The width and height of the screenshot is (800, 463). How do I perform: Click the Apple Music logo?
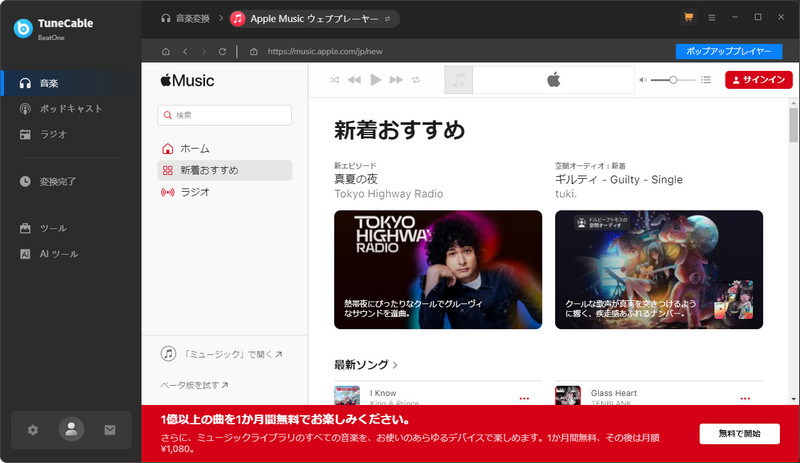tap(187, 80)
